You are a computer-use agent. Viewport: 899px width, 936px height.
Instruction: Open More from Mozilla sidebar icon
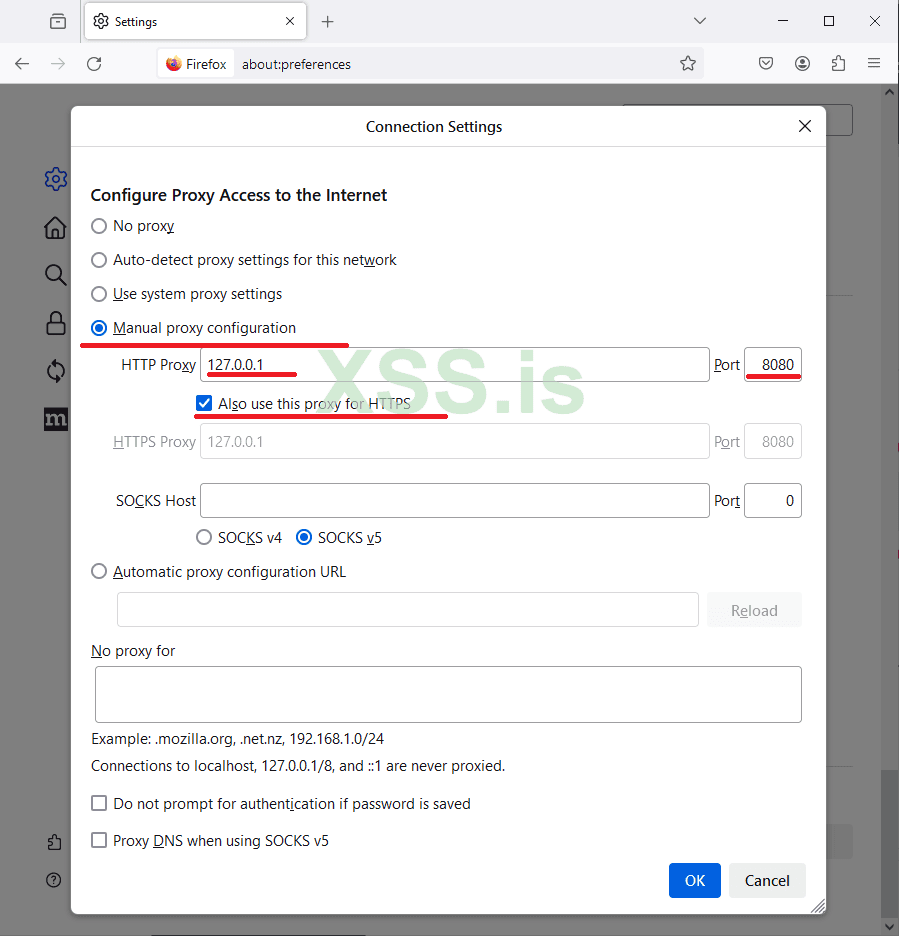click(56, 419)
